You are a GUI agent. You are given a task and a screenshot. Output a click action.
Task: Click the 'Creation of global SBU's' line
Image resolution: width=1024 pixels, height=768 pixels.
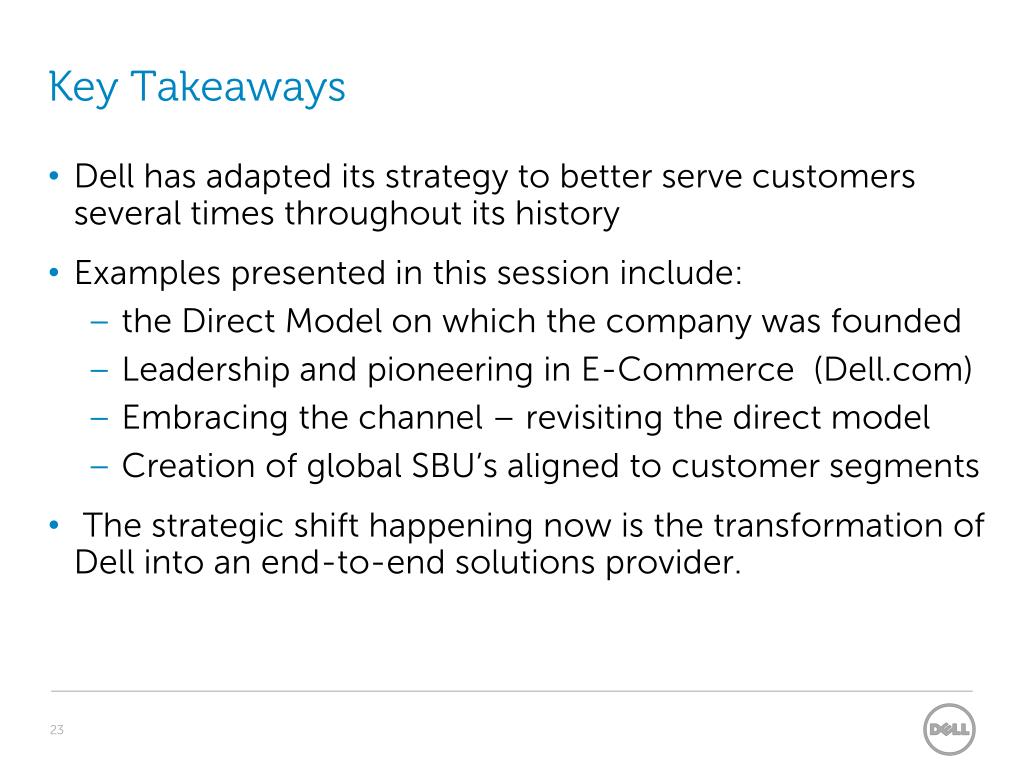(x=551, y=467)
